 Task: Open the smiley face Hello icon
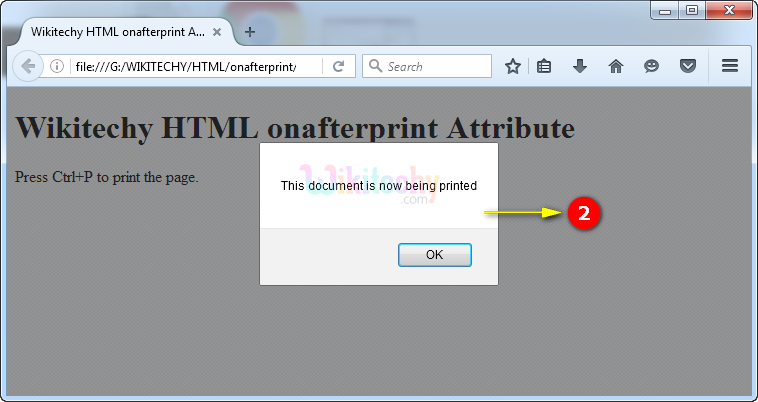pos(651,66)
